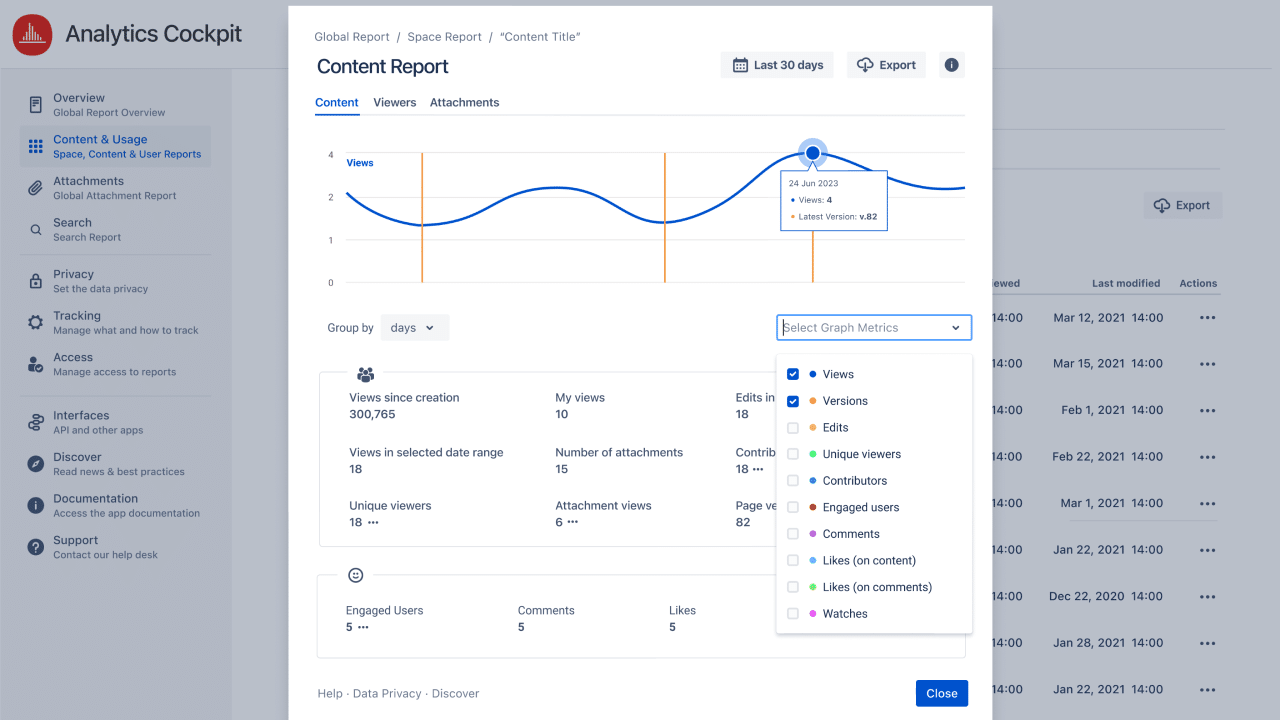Disable the Versions metric checkbox
Viewport: 1280px width, 720px height.
[793, 400]
